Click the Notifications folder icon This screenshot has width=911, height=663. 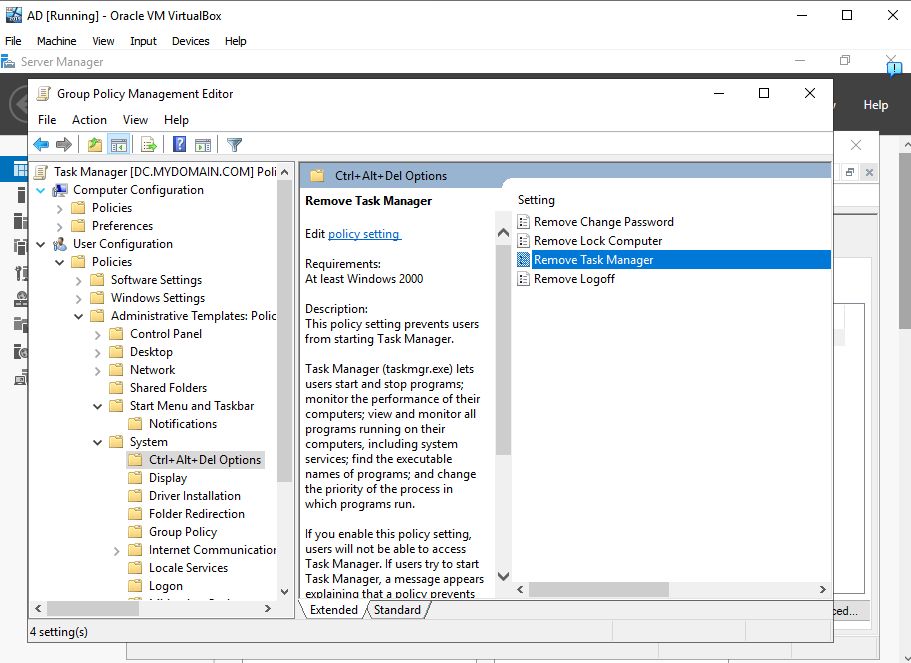[x=135, y=424]
